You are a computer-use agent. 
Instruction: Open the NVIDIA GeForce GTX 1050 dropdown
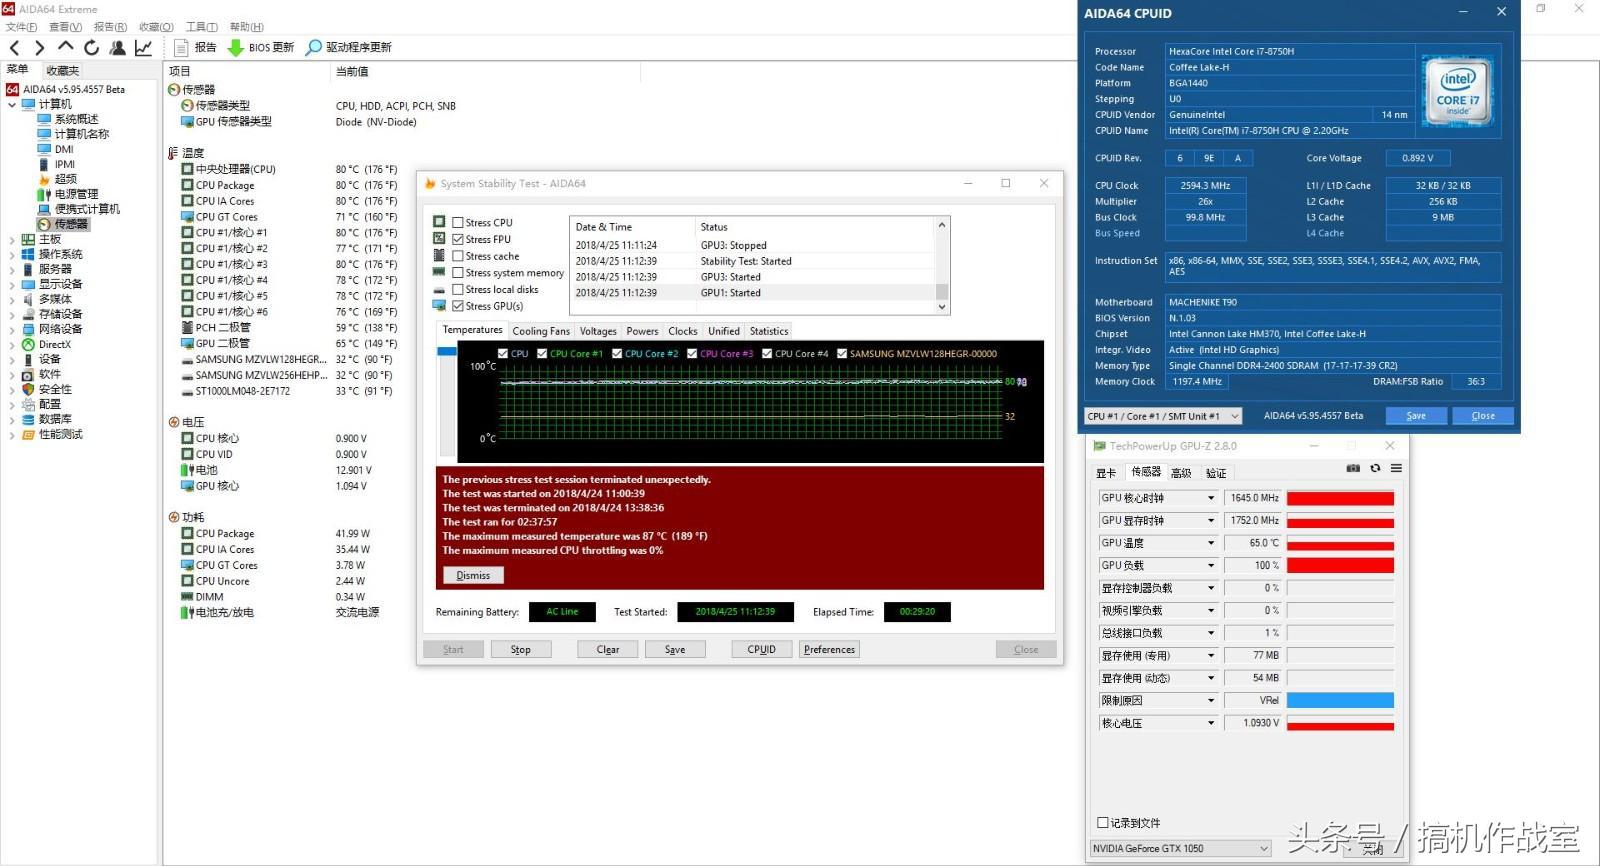tap(1180, 849)
